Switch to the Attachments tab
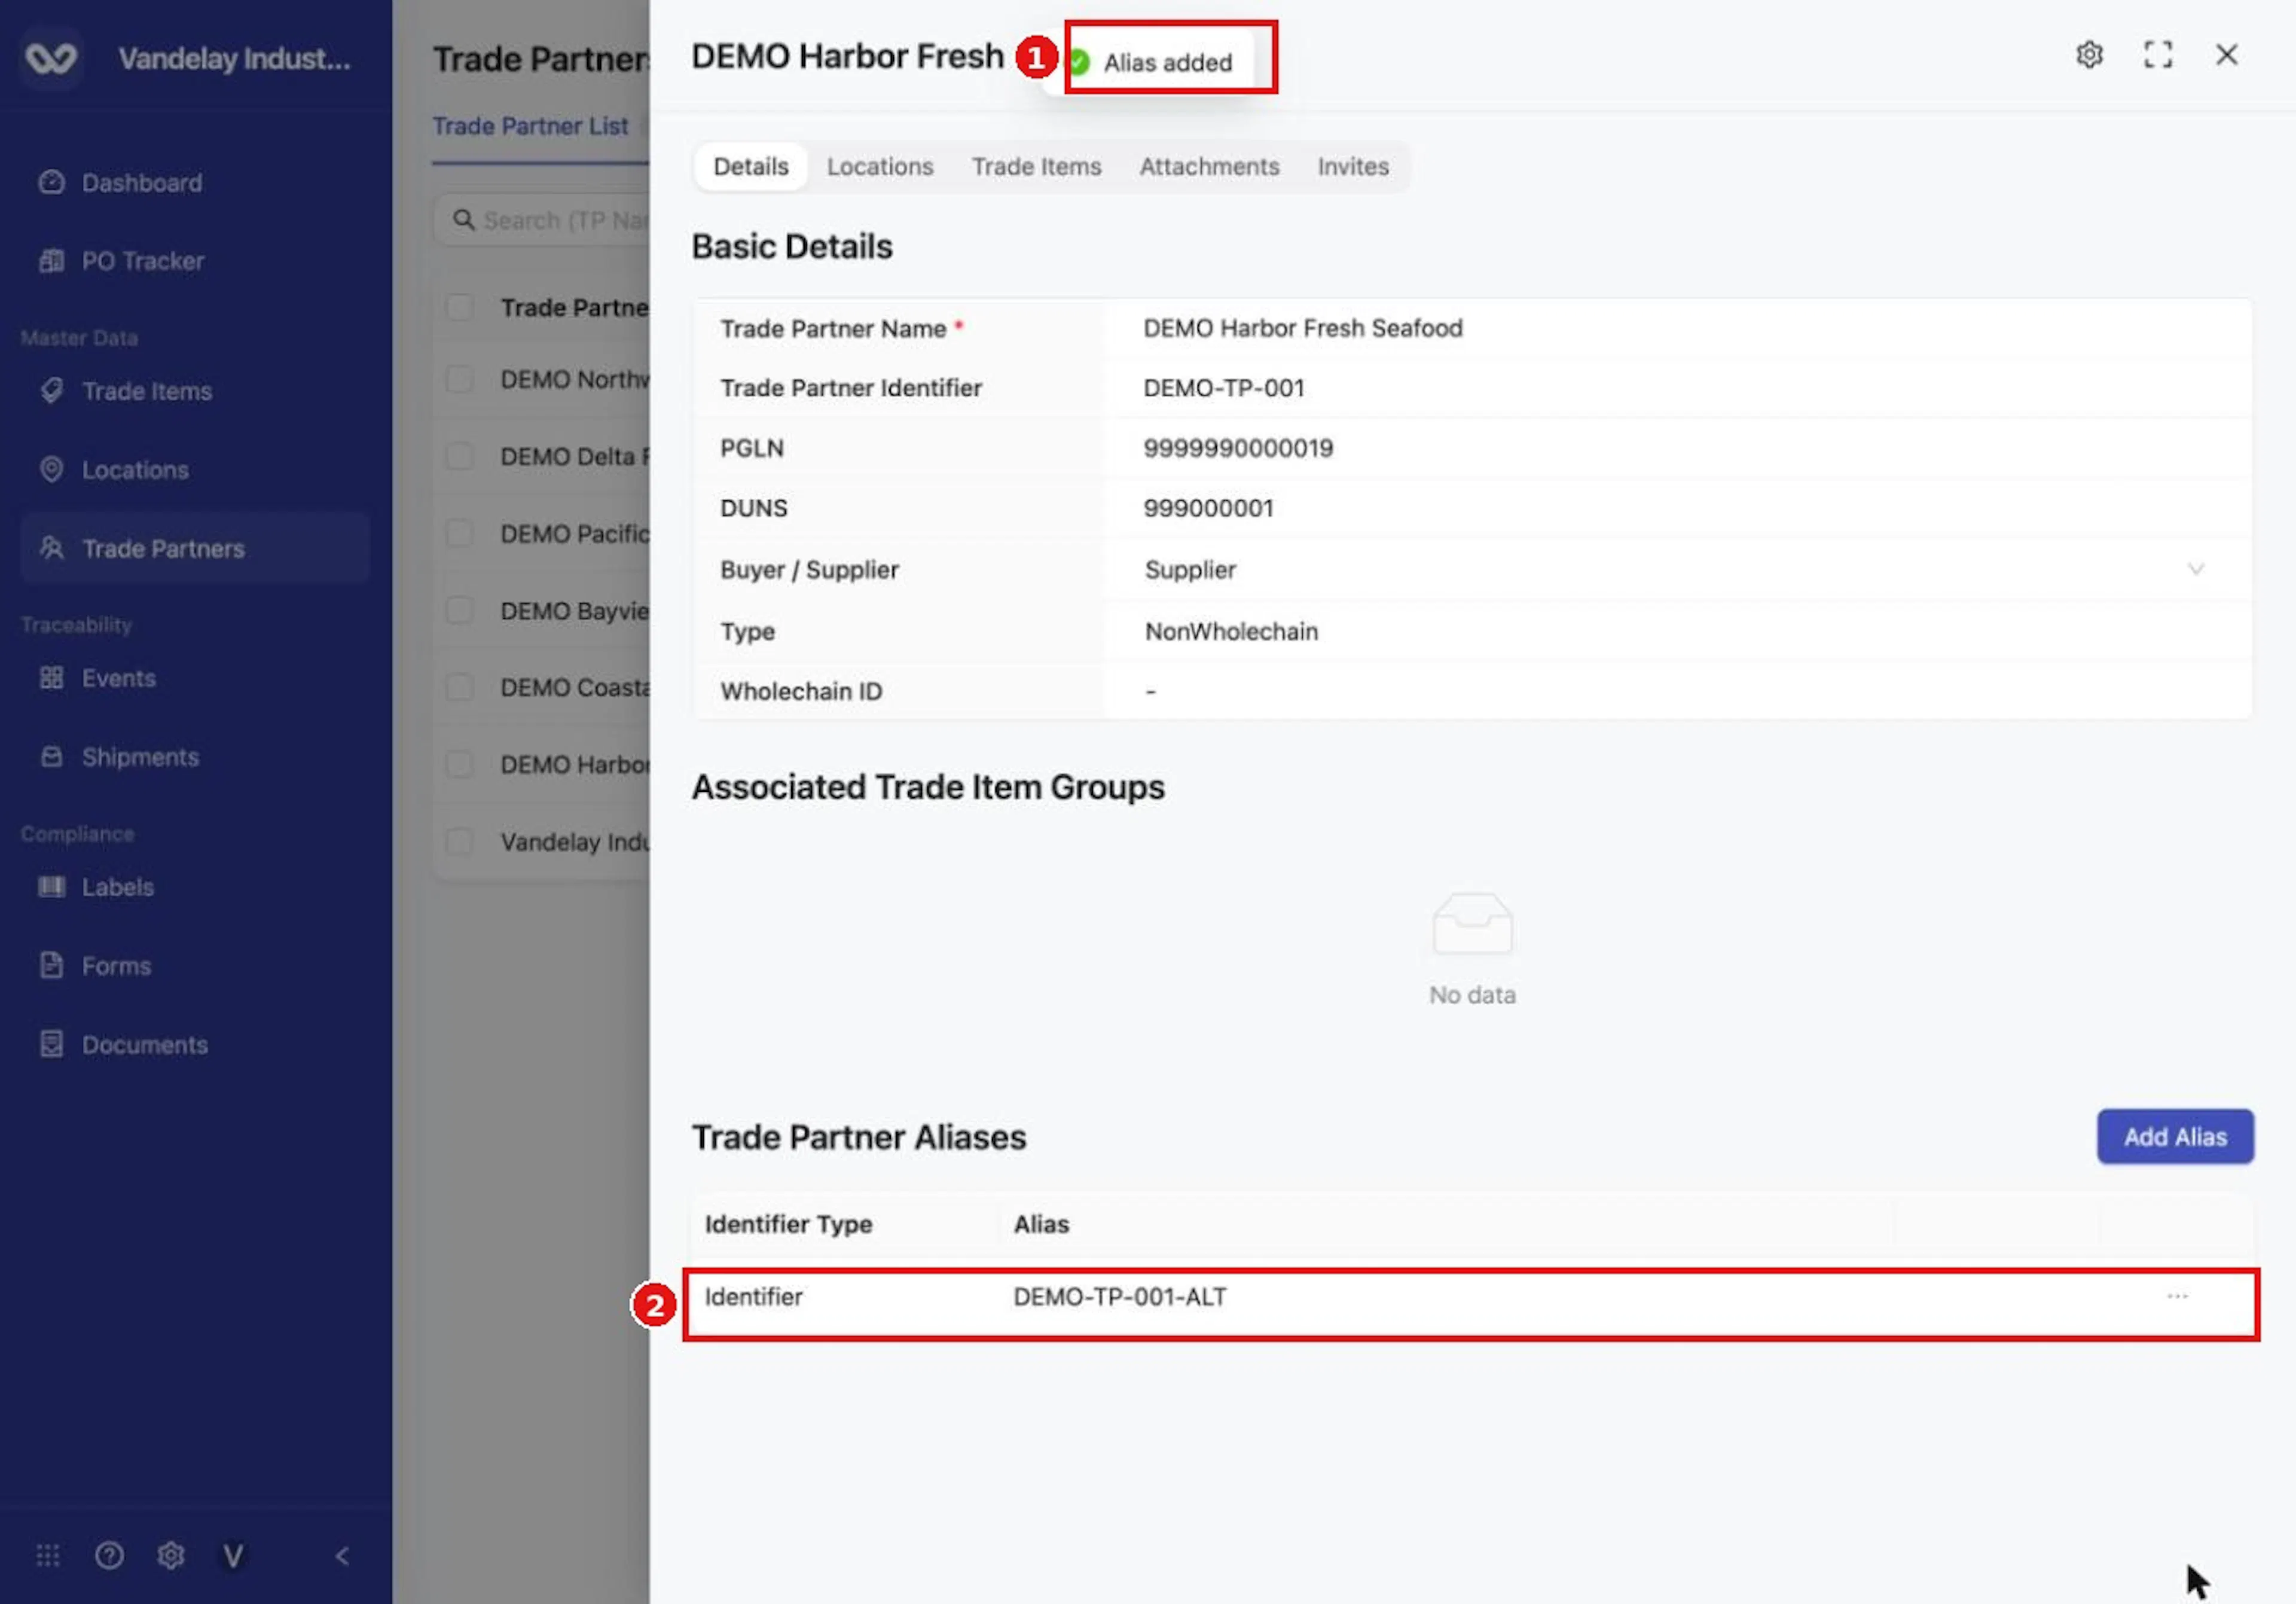This screenshot has width=2296, height=1604. click(1209, 166)
